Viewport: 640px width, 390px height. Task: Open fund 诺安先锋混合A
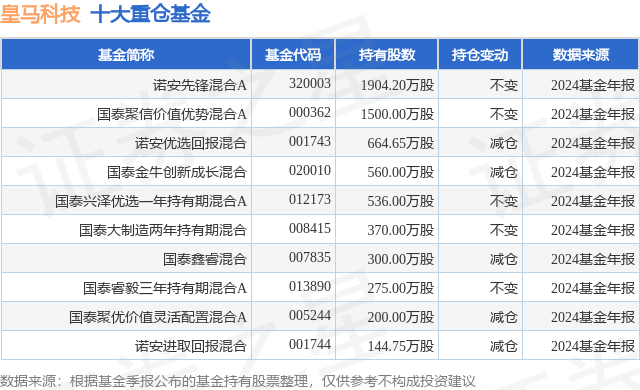200,85
